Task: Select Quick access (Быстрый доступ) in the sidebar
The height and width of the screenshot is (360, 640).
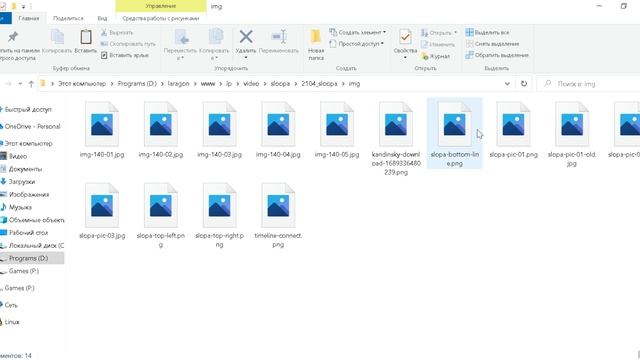Action: point(28,109)
